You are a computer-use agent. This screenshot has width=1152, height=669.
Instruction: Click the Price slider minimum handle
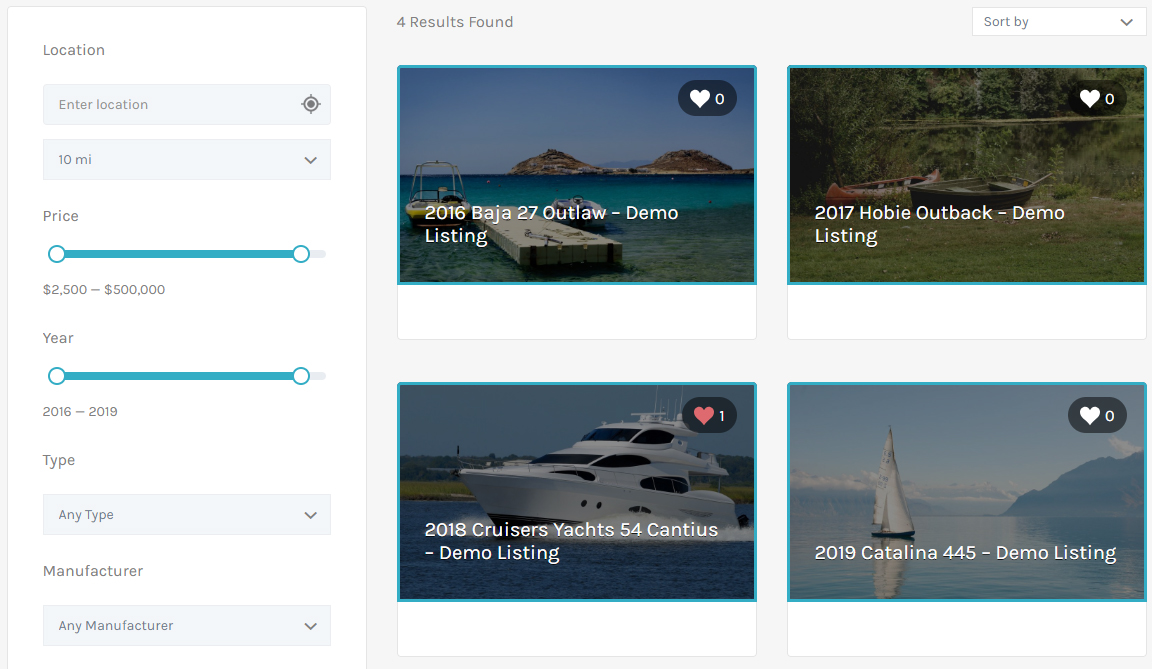coord(57,254)
